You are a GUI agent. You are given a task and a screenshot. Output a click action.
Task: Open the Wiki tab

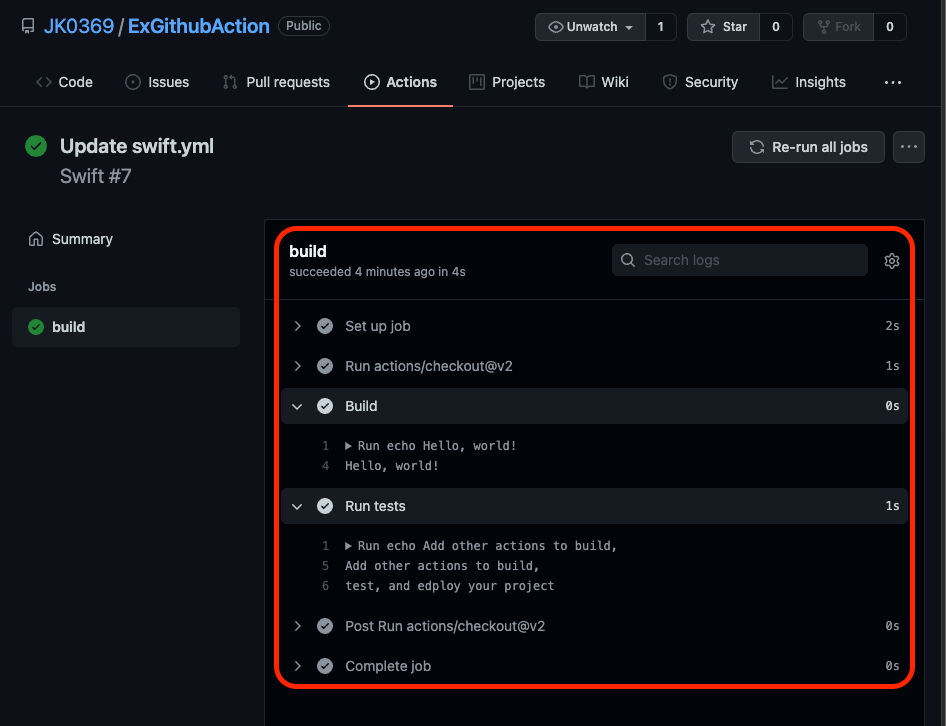603,82
